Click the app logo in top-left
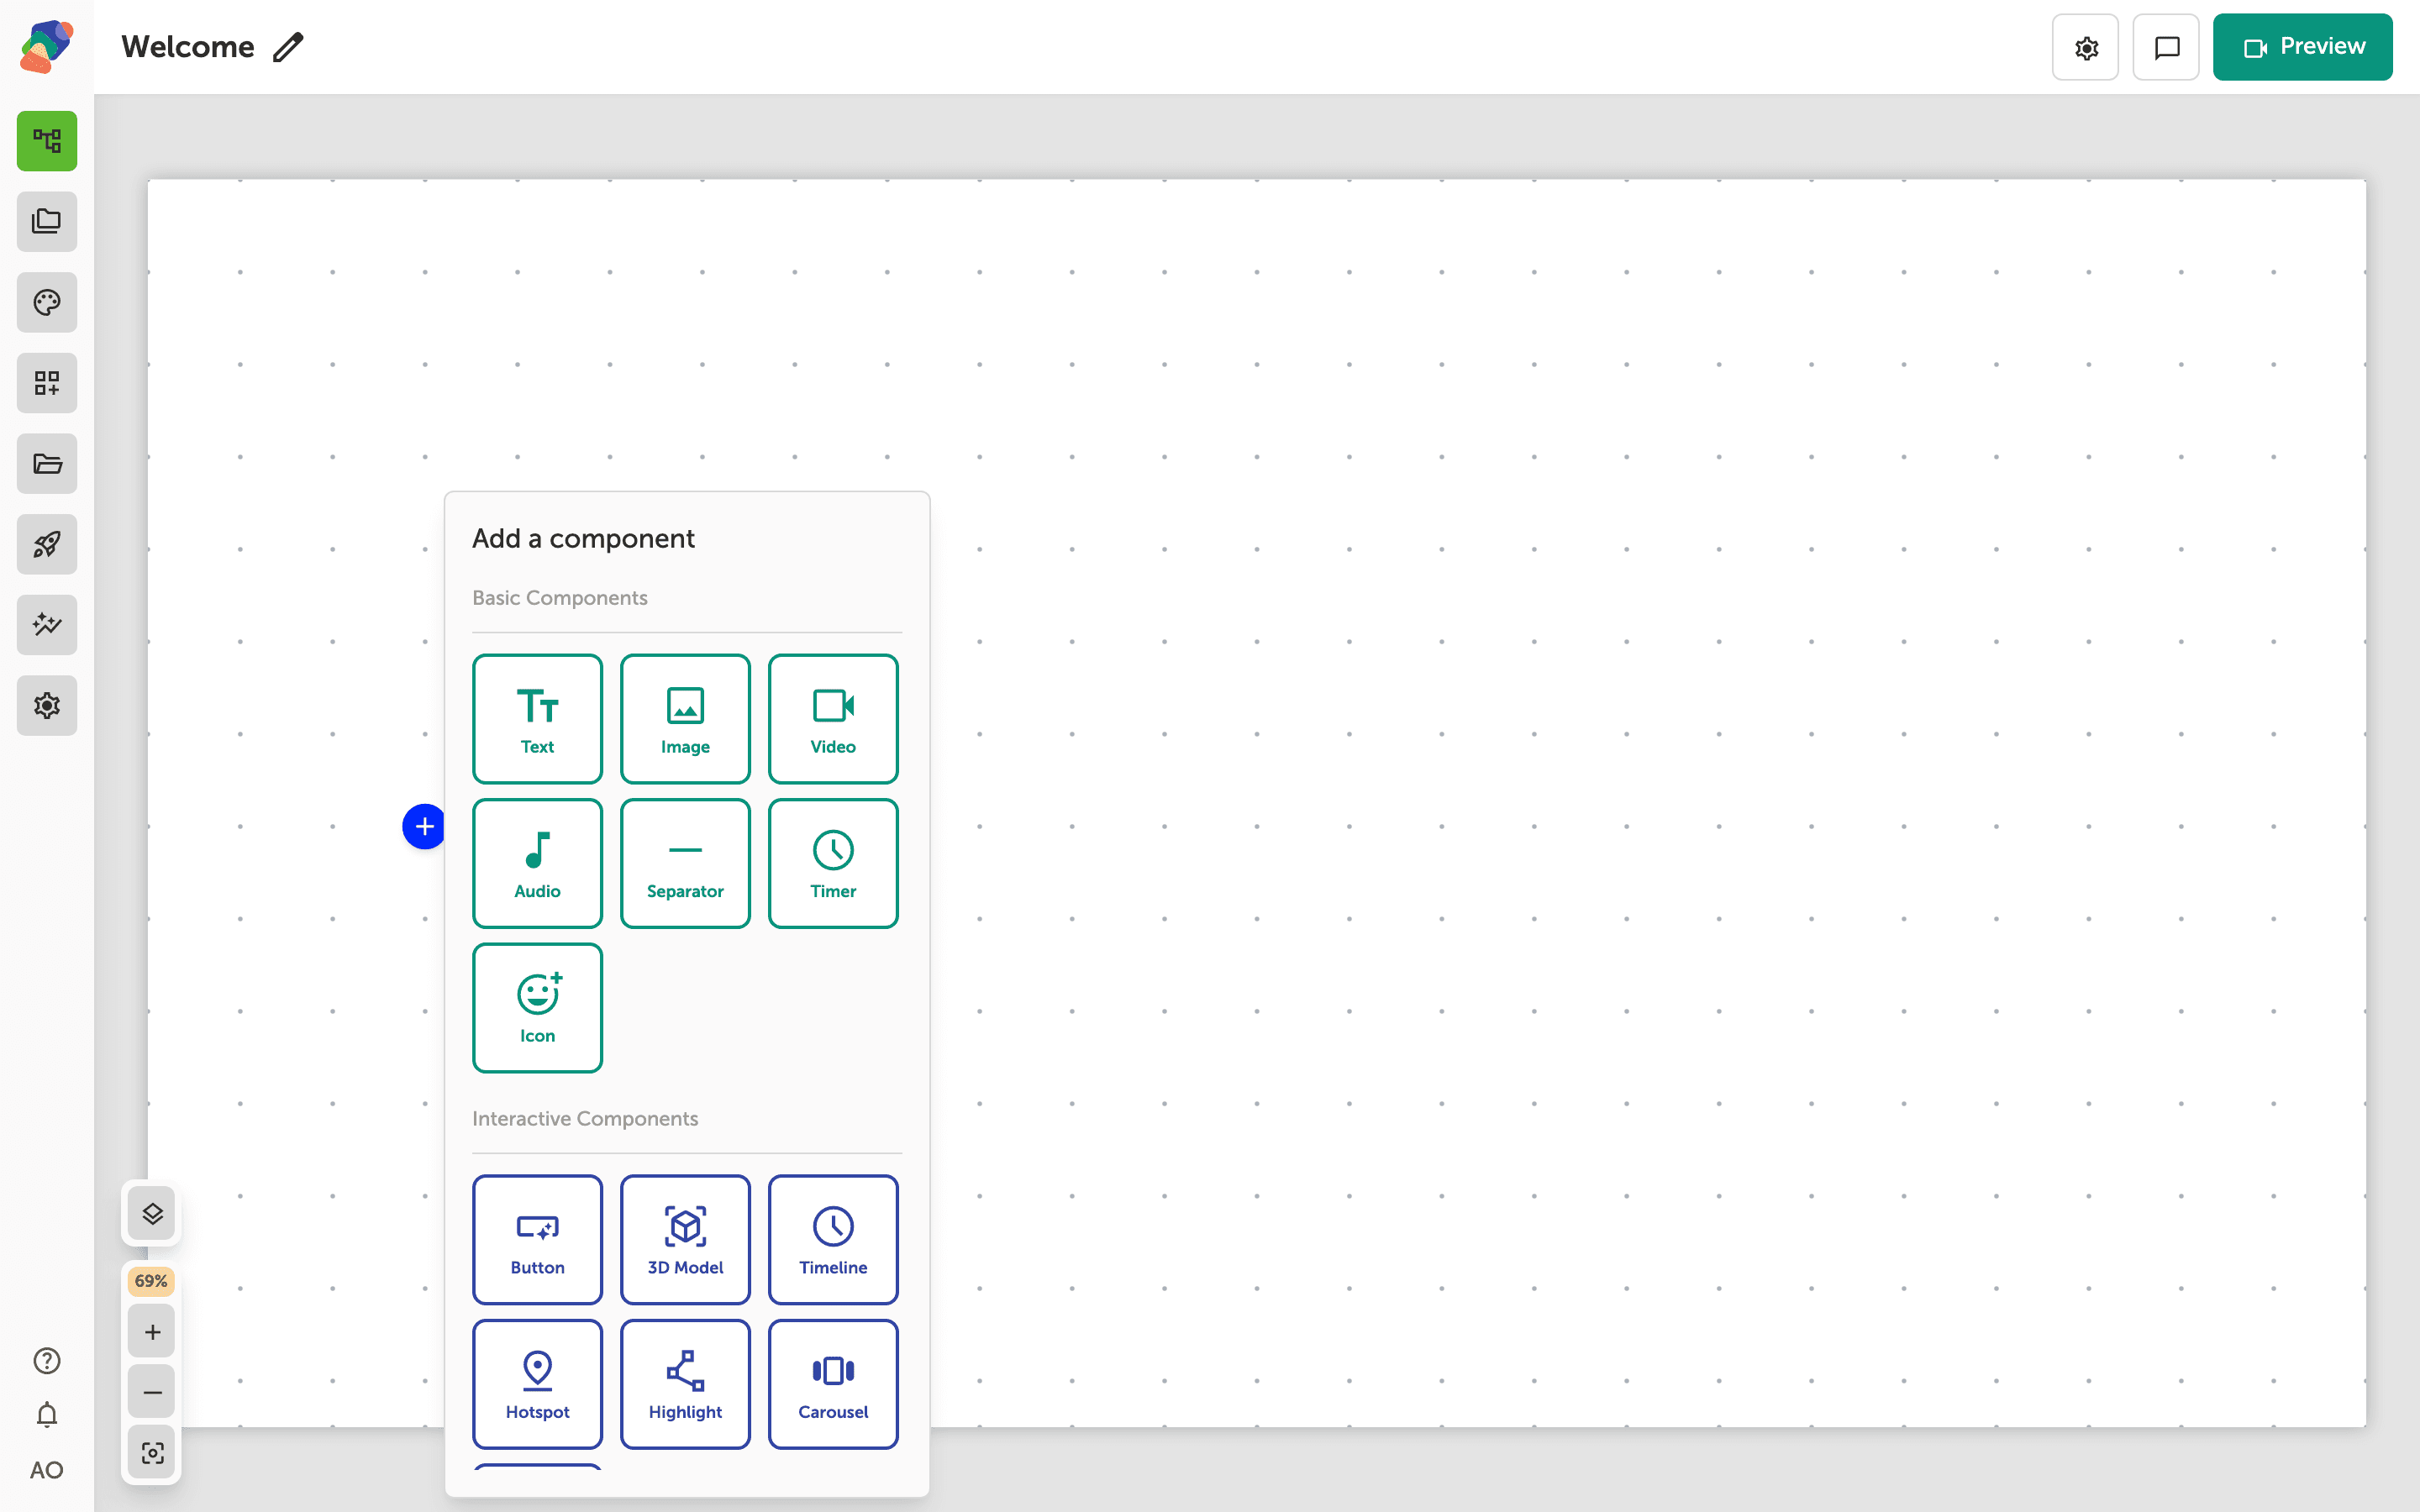The width and height of the screenshot is (2420, 1512). pyautogui.click(x=47, y=47)
